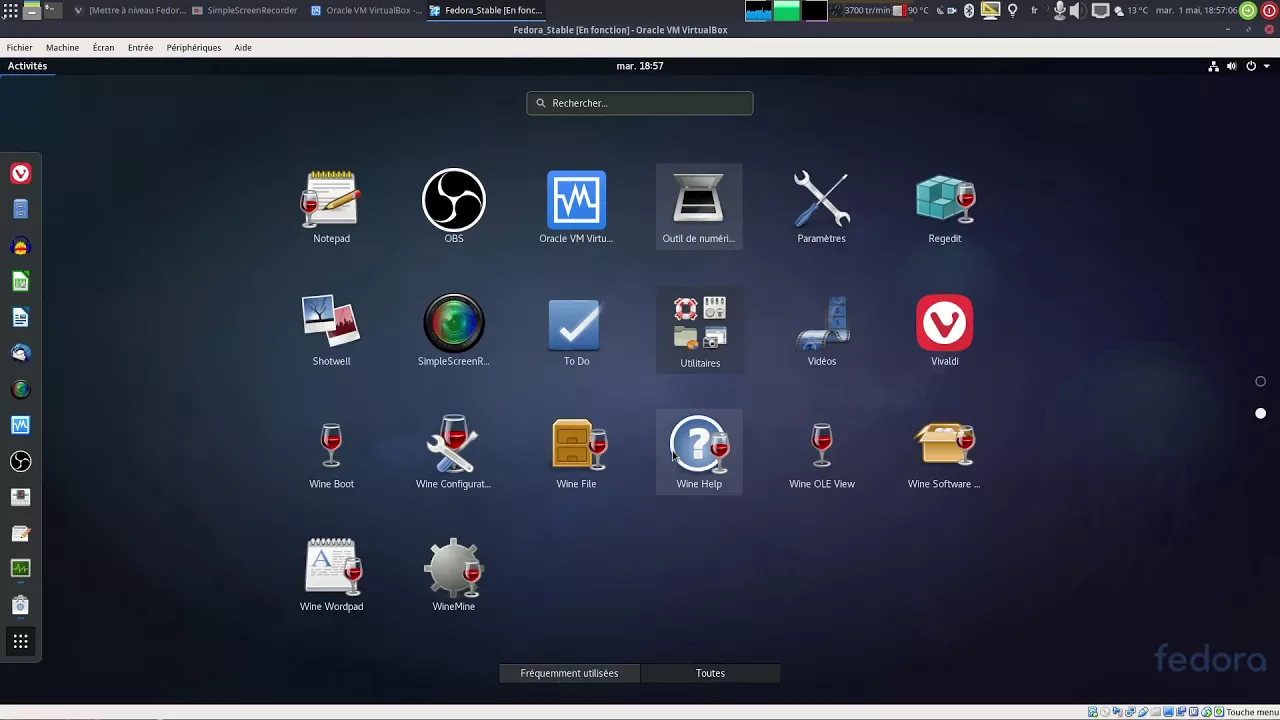Launch Wine Wordpad
The image size is (1280, 720).
pyautogui.click(x=331, y=575)
